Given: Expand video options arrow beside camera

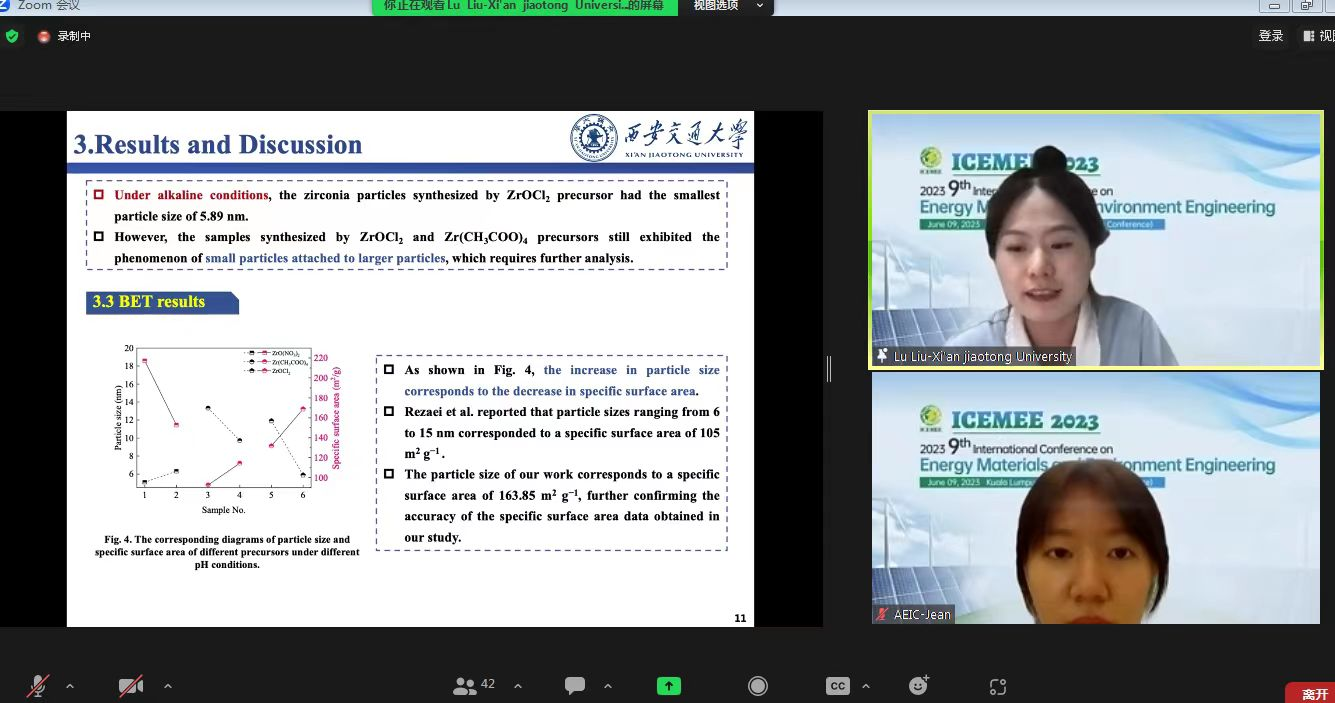Looking at the screenshot, I should coord(167,686).
